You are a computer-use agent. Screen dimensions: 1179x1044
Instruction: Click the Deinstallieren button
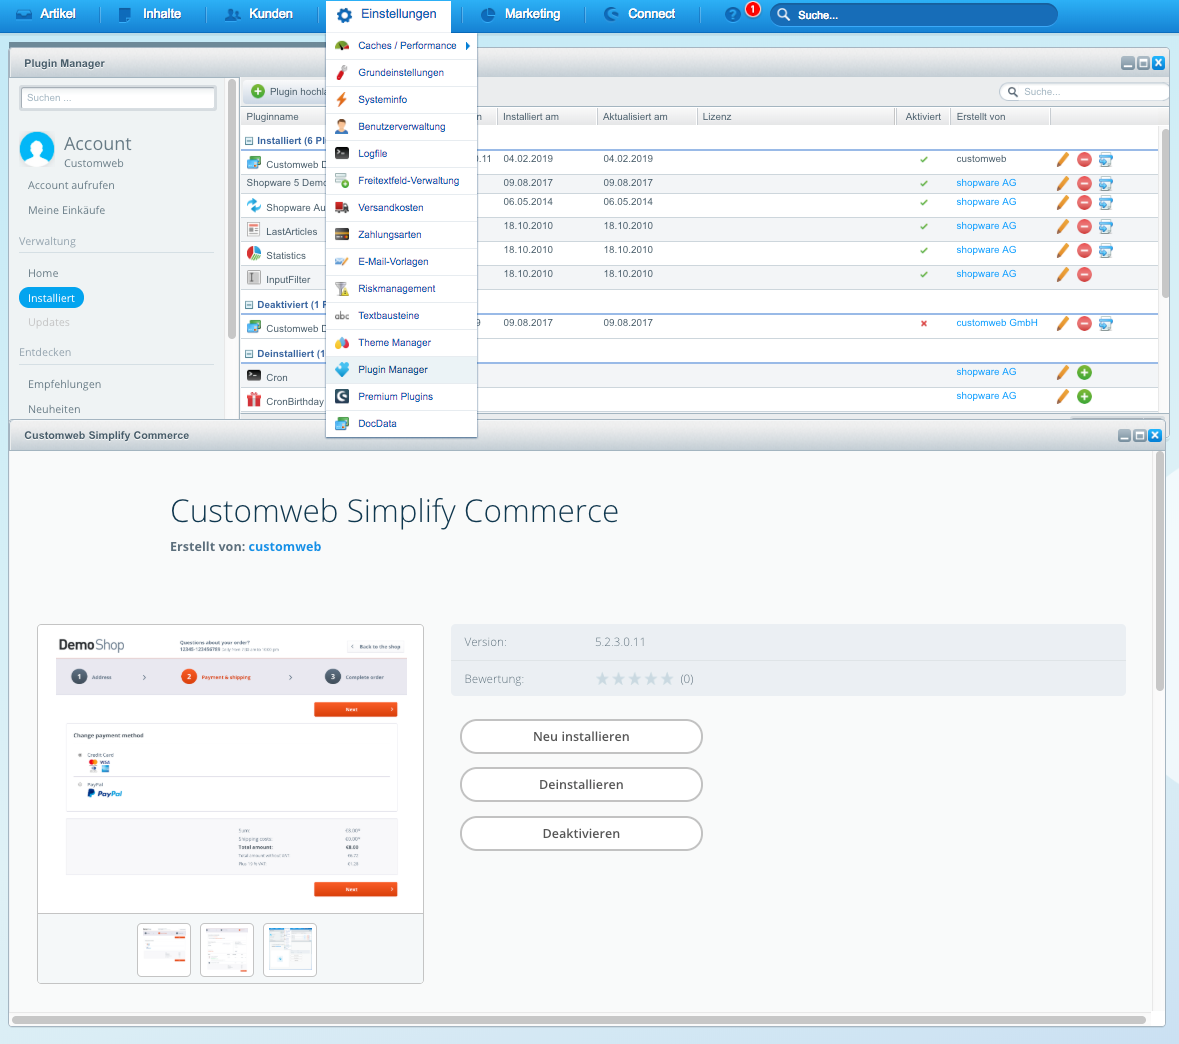(x=581, y=785)
